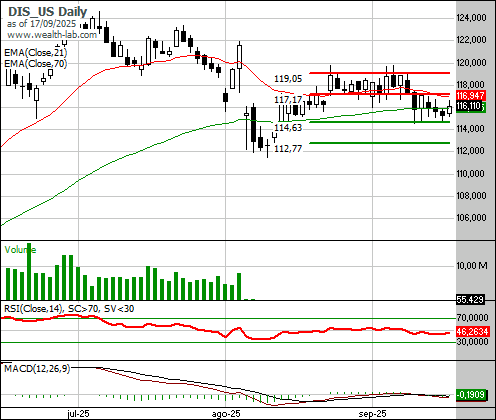This screenshot has width=496, height=420.
Task: Click the sep-25 date axis label
Action: [372, 414]
